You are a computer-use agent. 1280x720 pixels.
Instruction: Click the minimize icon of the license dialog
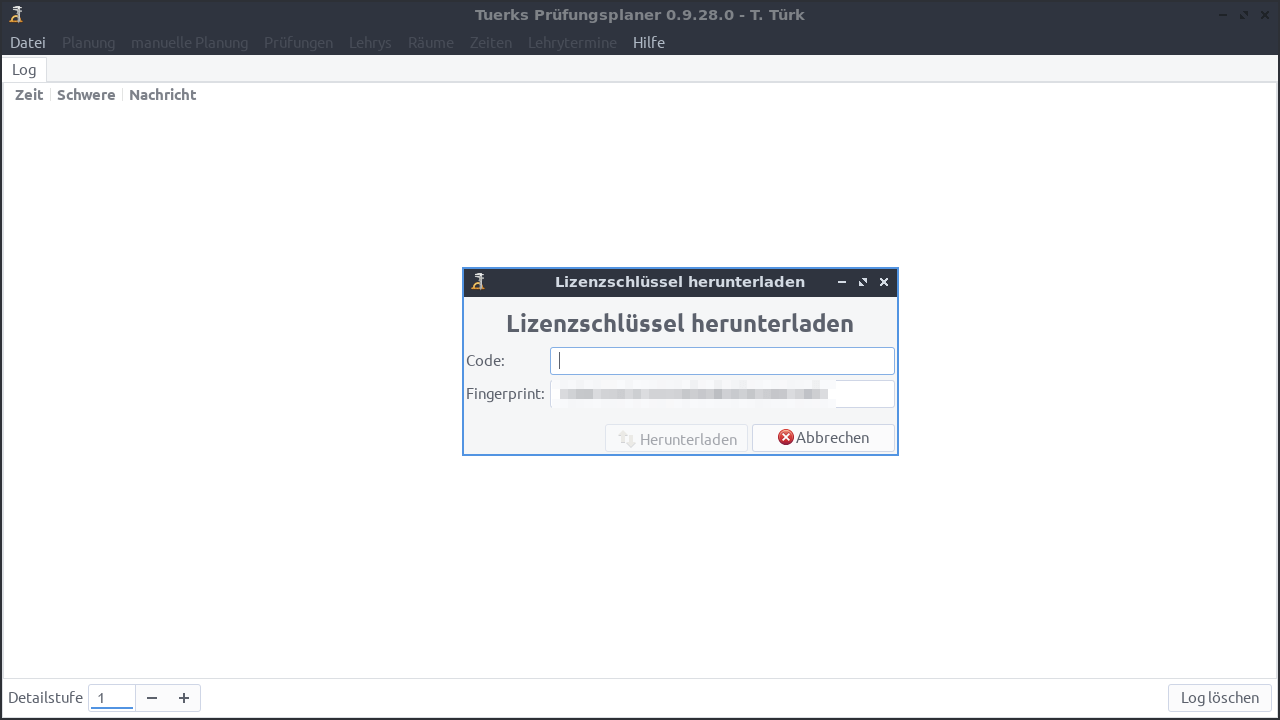[x=841, y=282]
